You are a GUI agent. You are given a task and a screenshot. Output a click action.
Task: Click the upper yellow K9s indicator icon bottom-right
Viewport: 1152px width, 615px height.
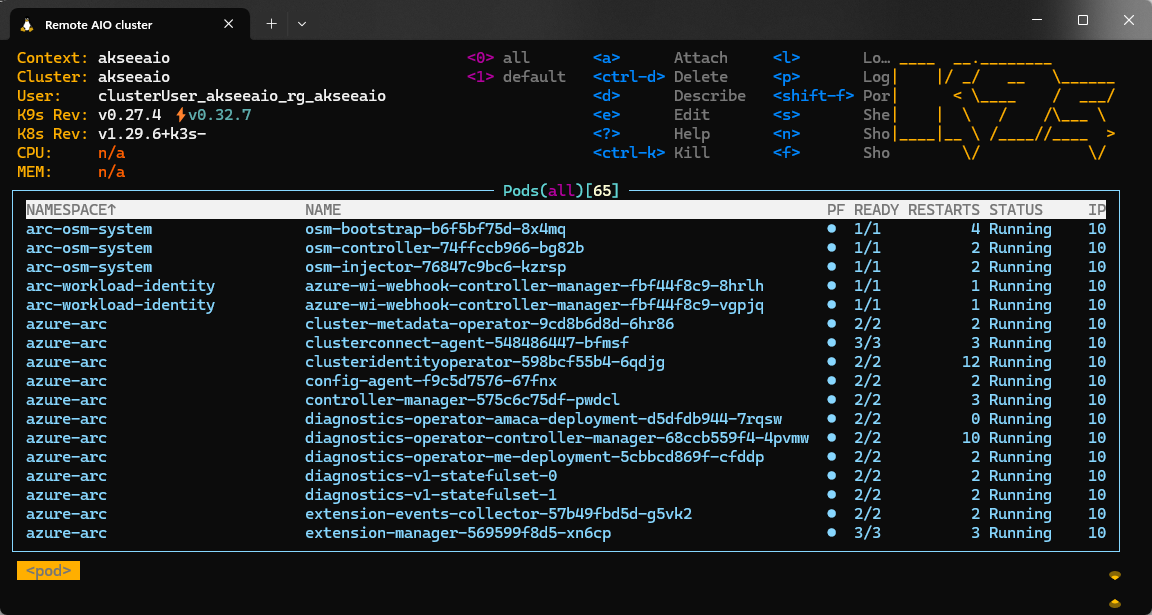coord(1113,574)
